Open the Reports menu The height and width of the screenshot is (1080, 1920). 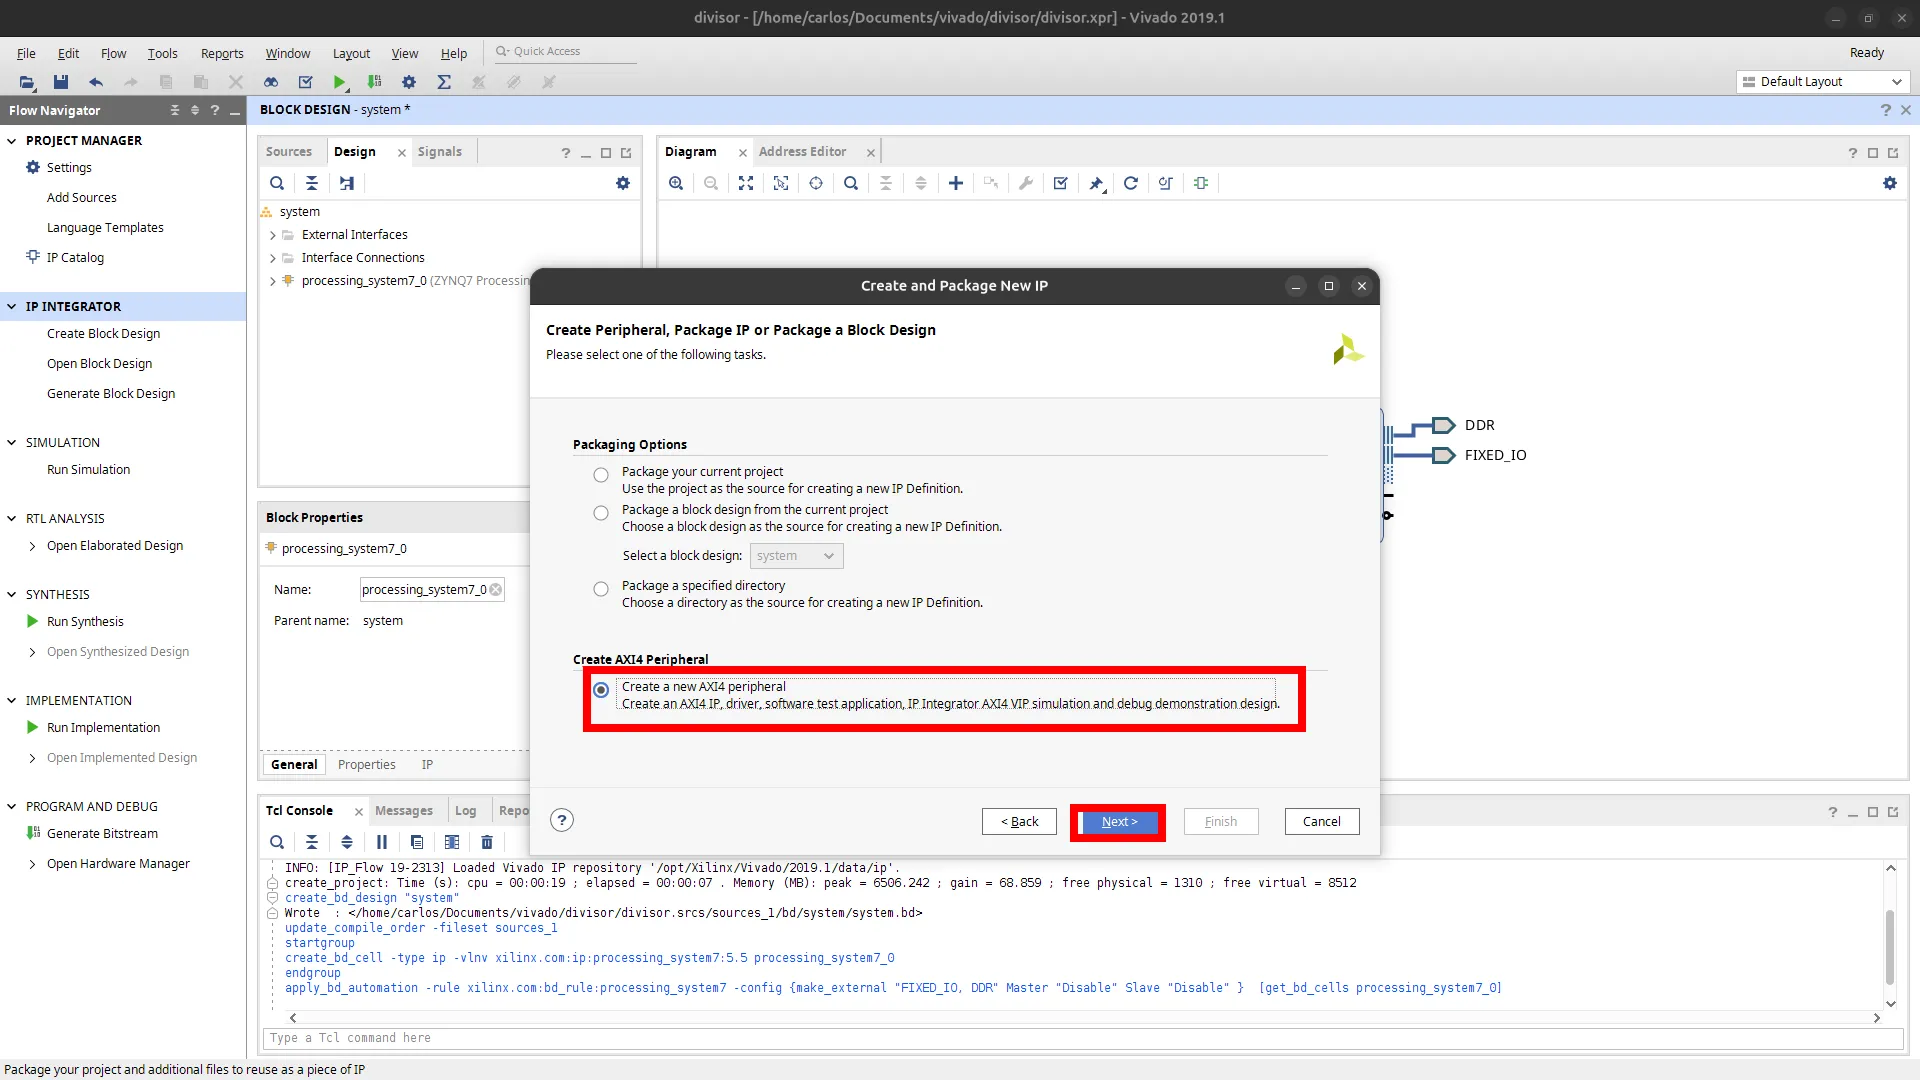pos(222,53)
